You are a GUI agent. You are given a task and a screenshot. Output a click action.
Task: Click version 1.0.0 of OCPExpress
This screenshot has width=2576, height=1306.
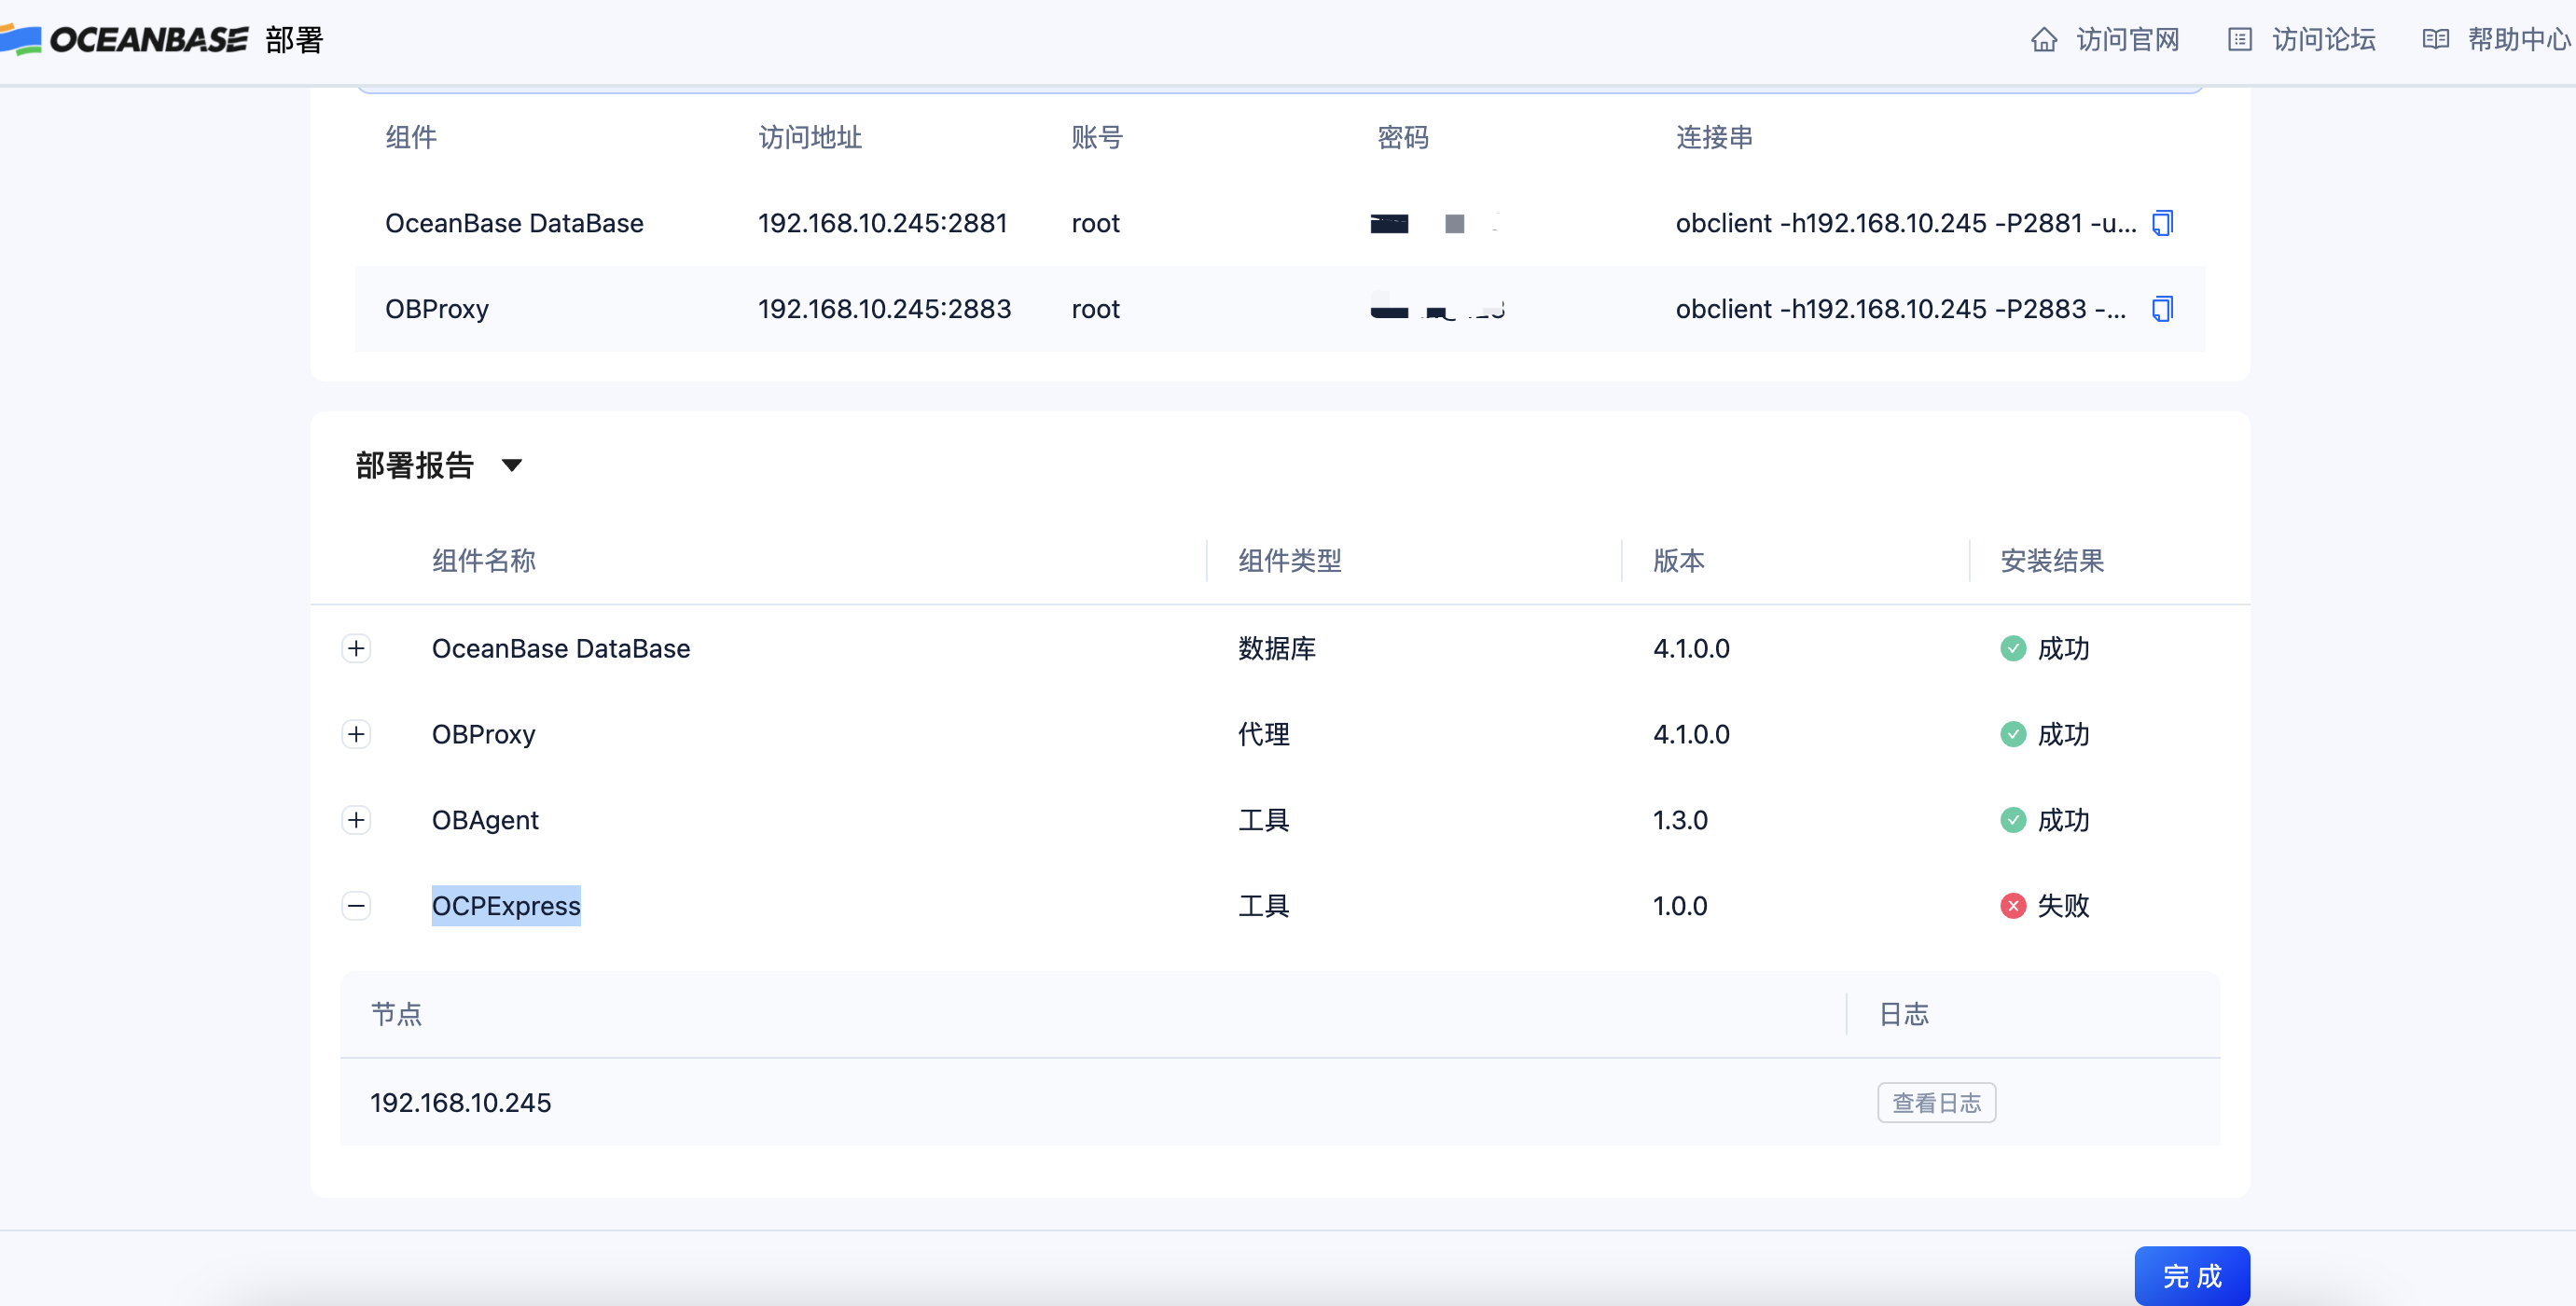1680,907
